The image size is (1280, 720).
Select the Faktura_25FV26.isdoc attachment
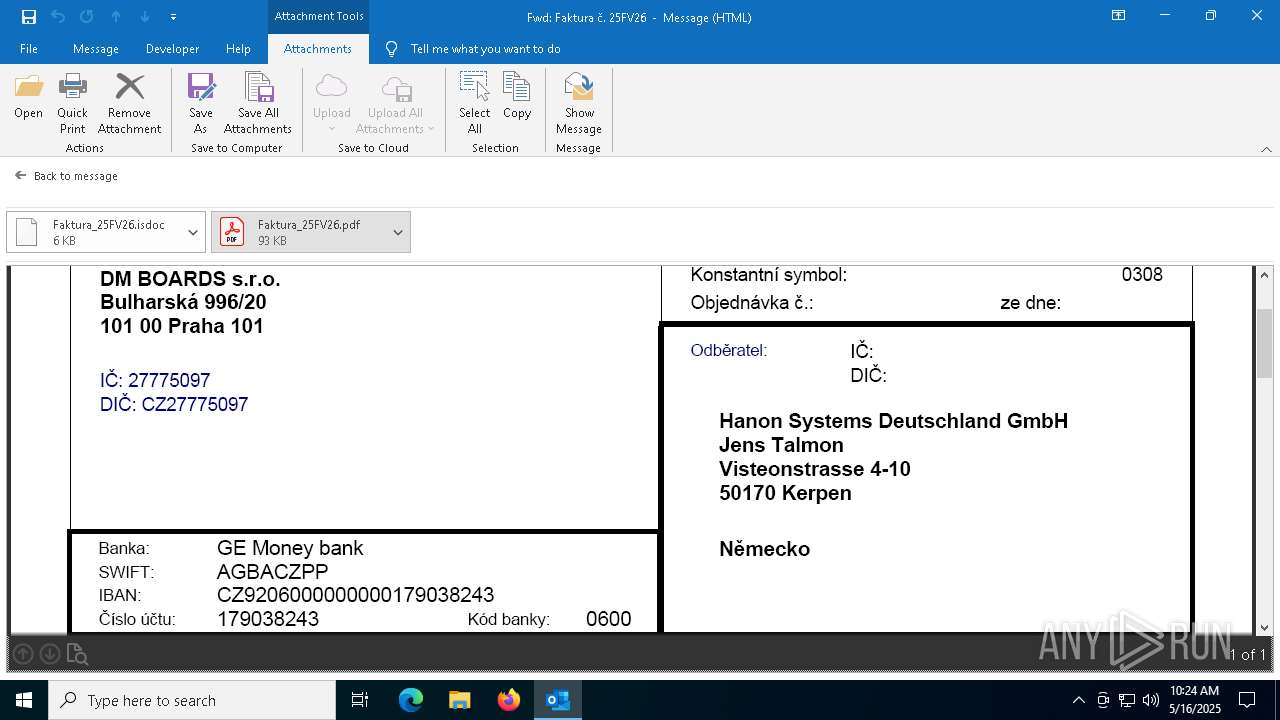[94, 232]
